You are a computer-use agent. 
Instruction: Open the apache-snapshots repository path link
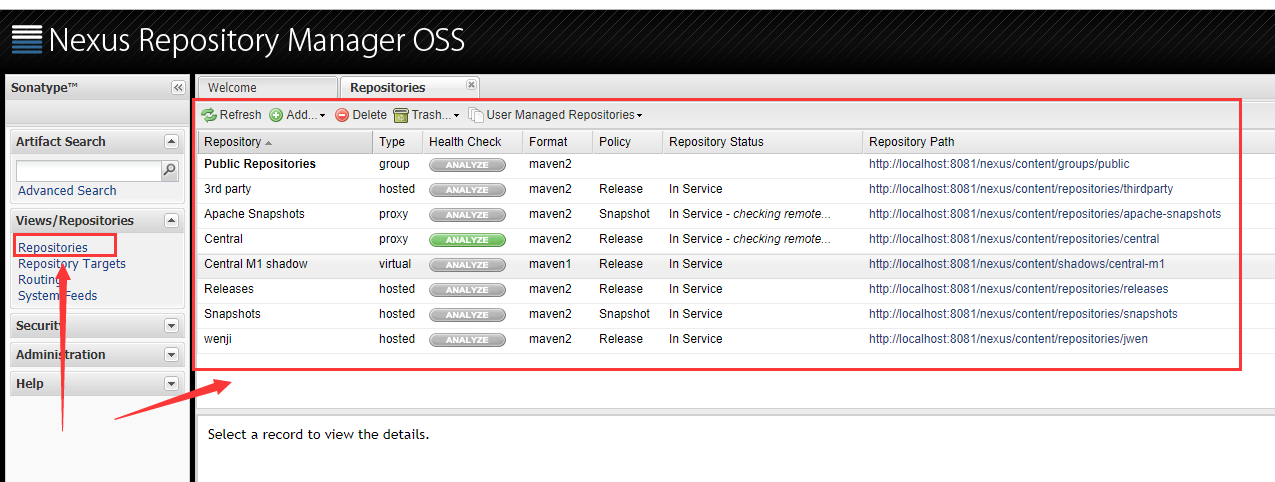coord(1045,214)
